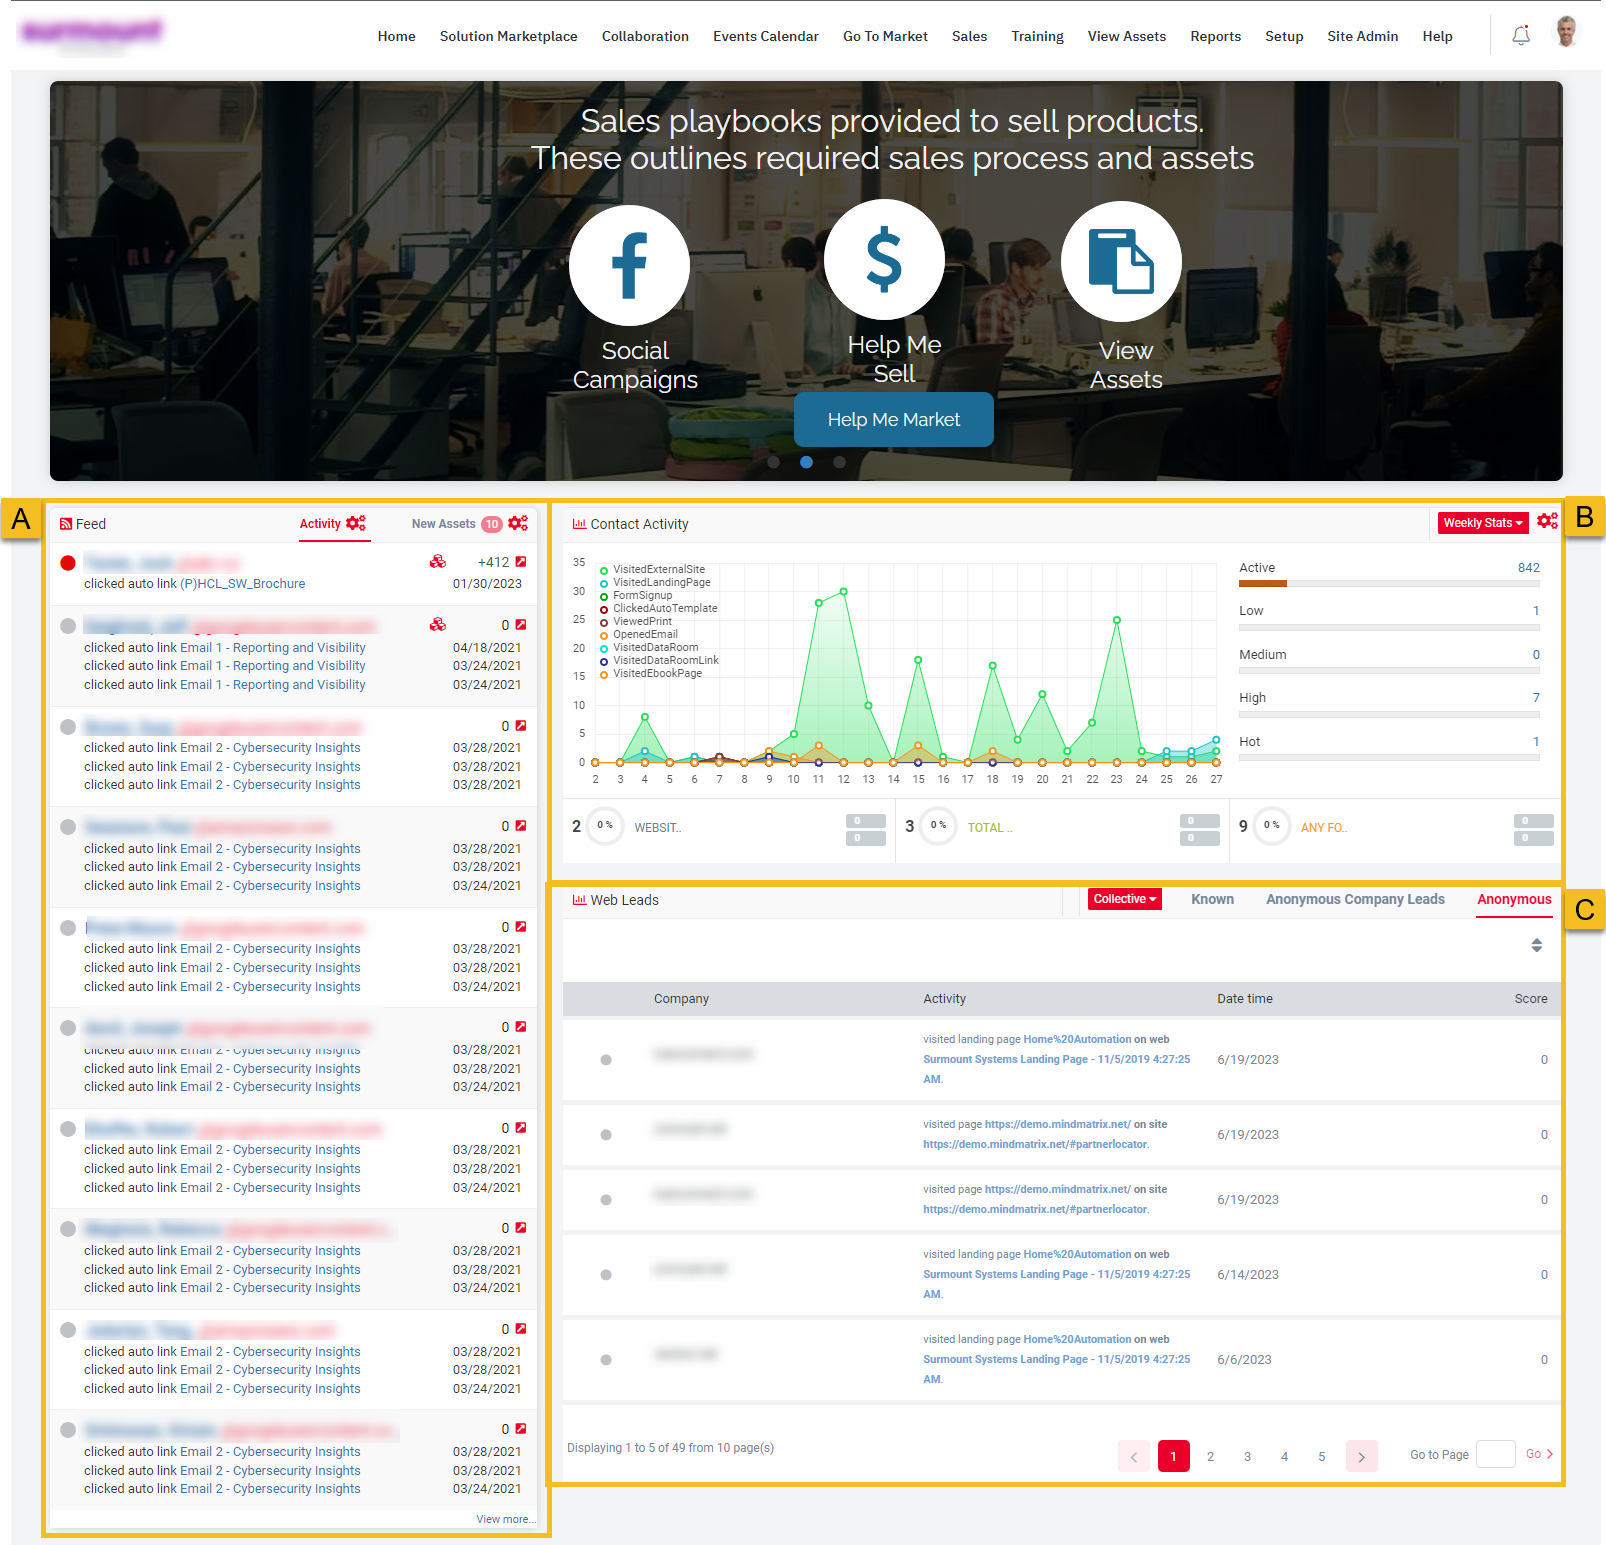
Task: Click the Hot level progress bar
Action: [1389, 758]
